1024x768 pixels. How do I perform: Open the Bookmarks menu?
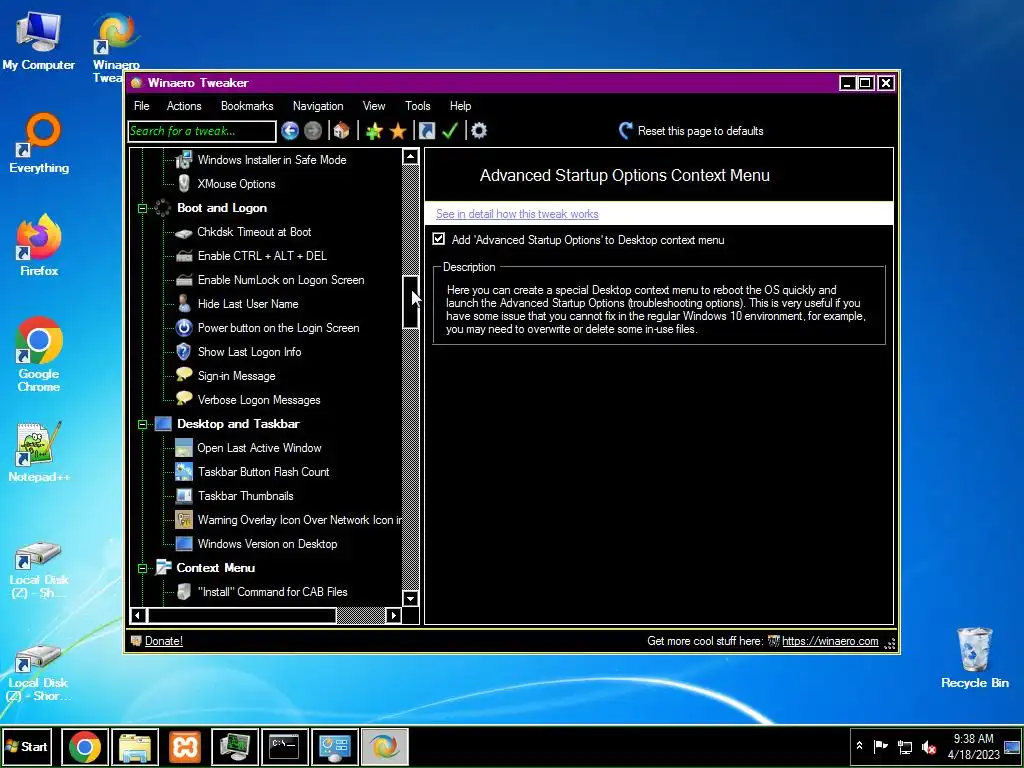pos(247,106)
